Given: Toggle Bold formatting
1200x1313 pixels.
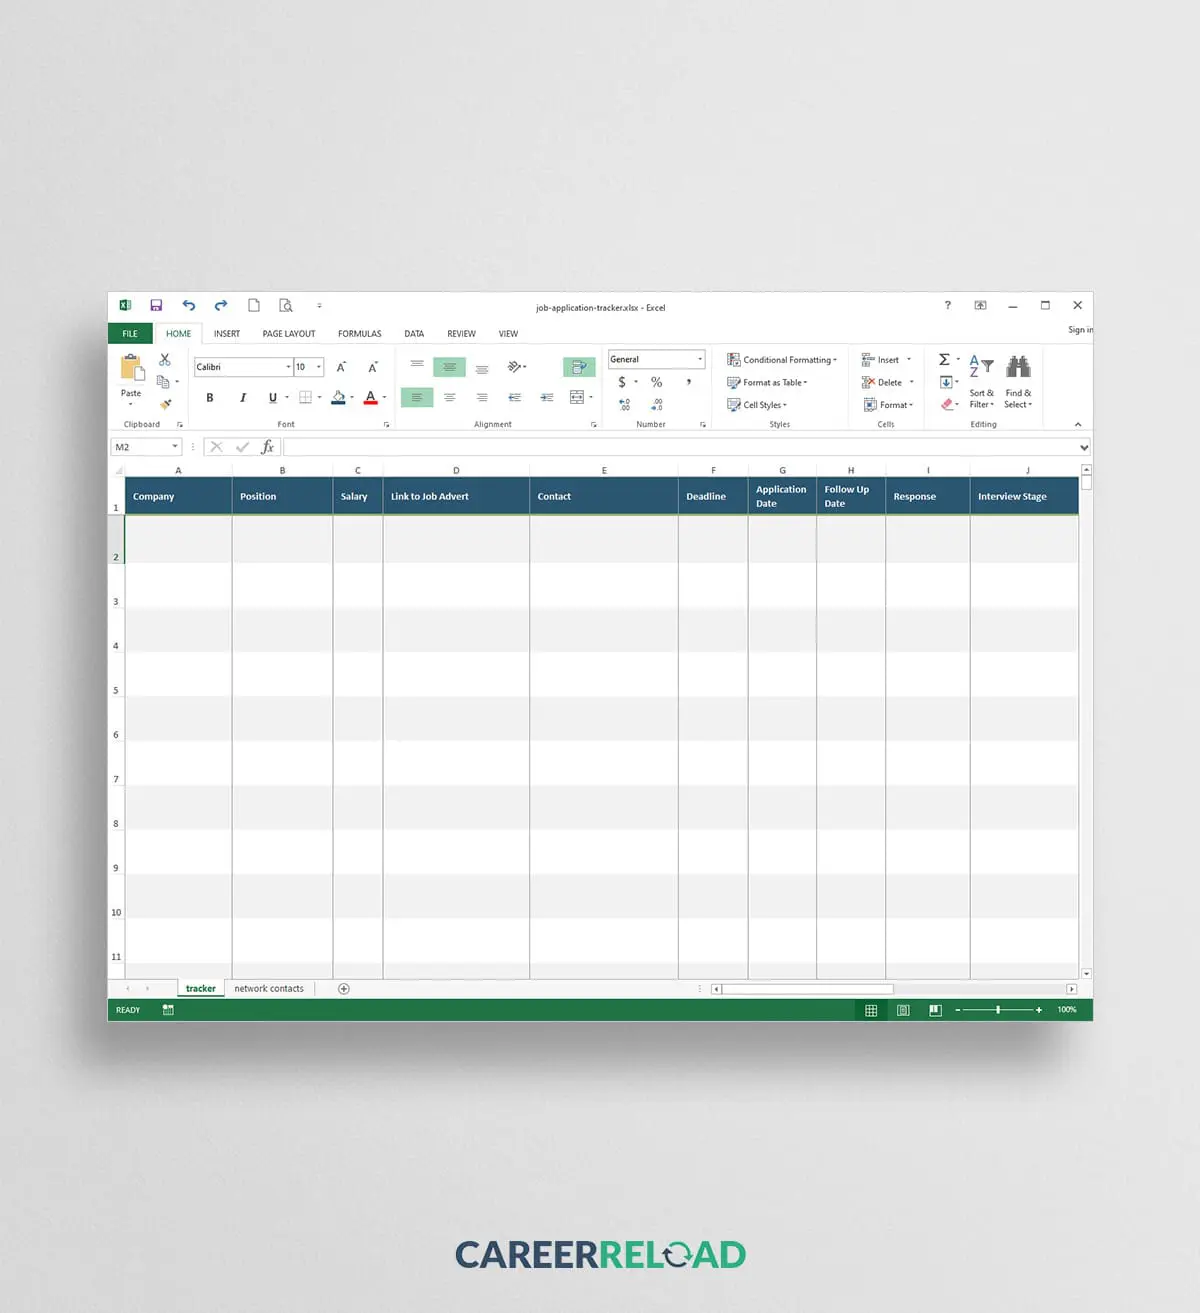Looking at the screenshot, I should click(x=210, y=398).
